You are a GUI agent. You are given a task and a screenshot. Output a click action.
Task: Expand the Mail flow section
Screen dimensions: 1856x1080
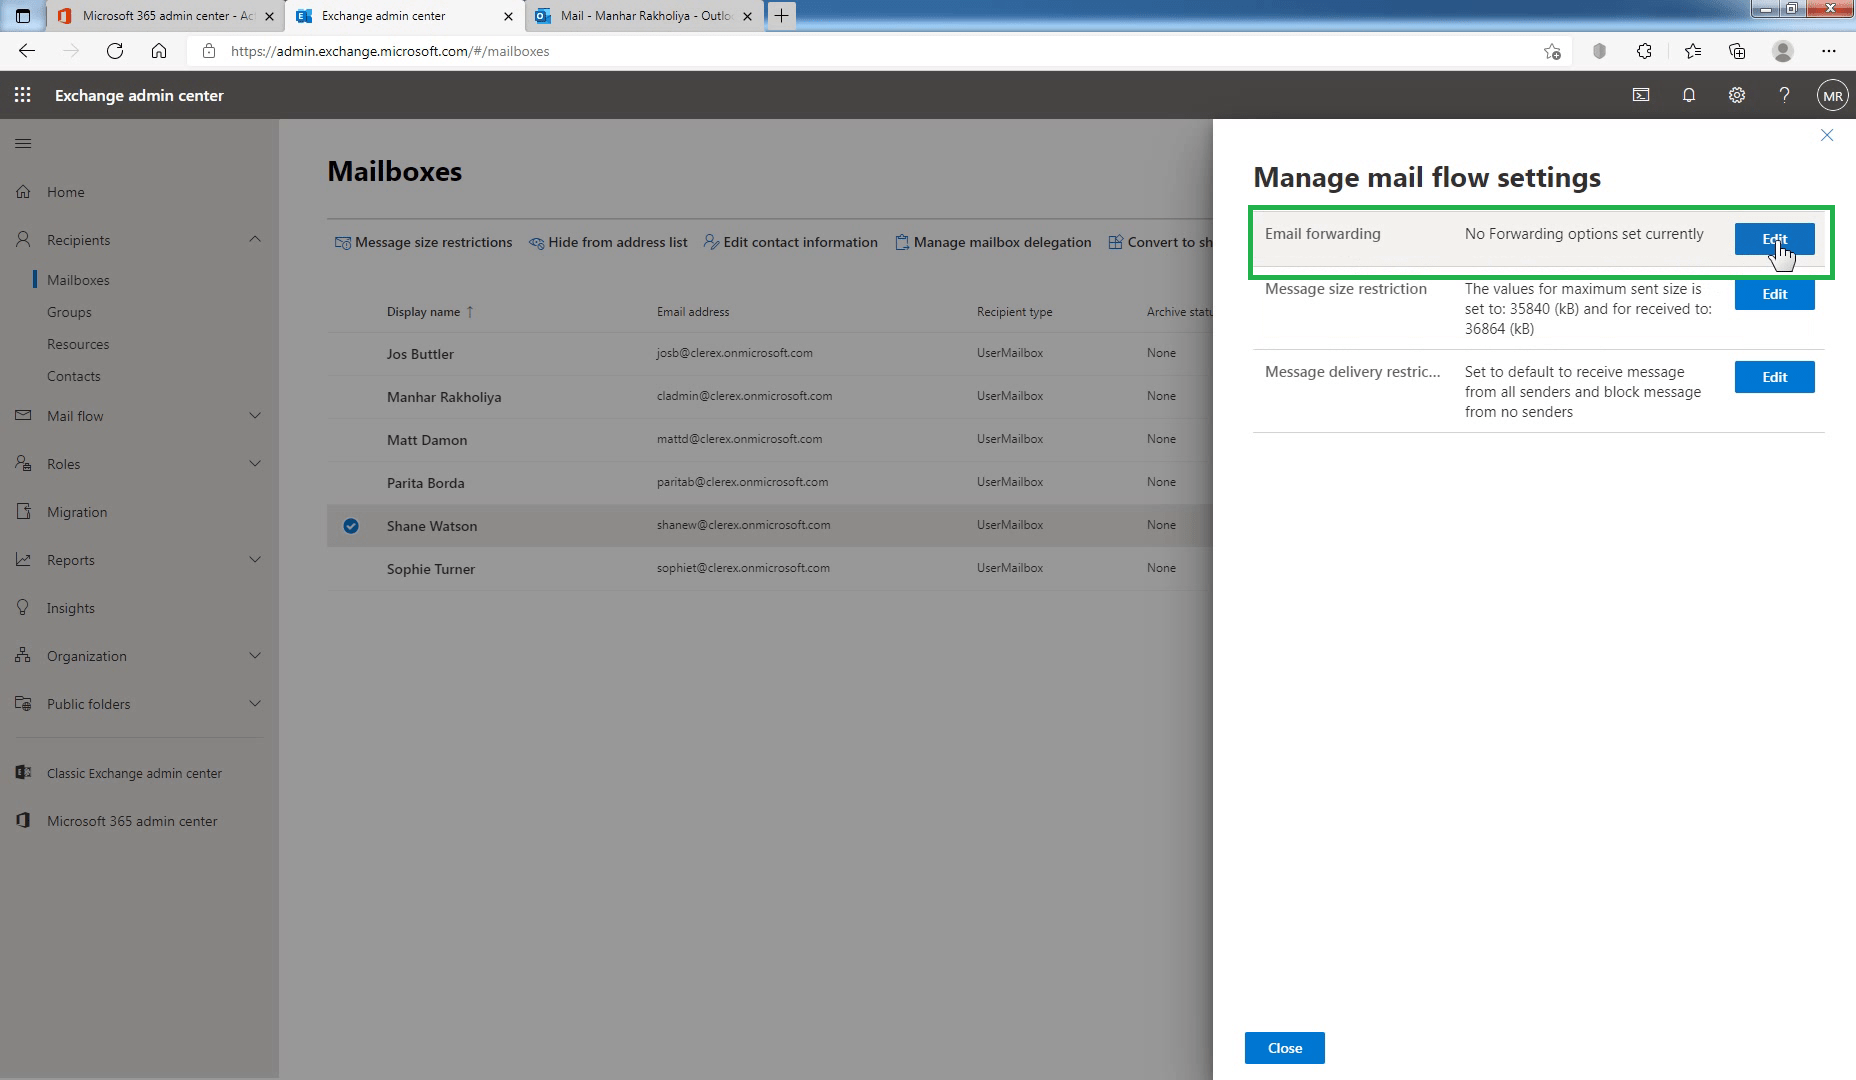(x=255, y=415)
